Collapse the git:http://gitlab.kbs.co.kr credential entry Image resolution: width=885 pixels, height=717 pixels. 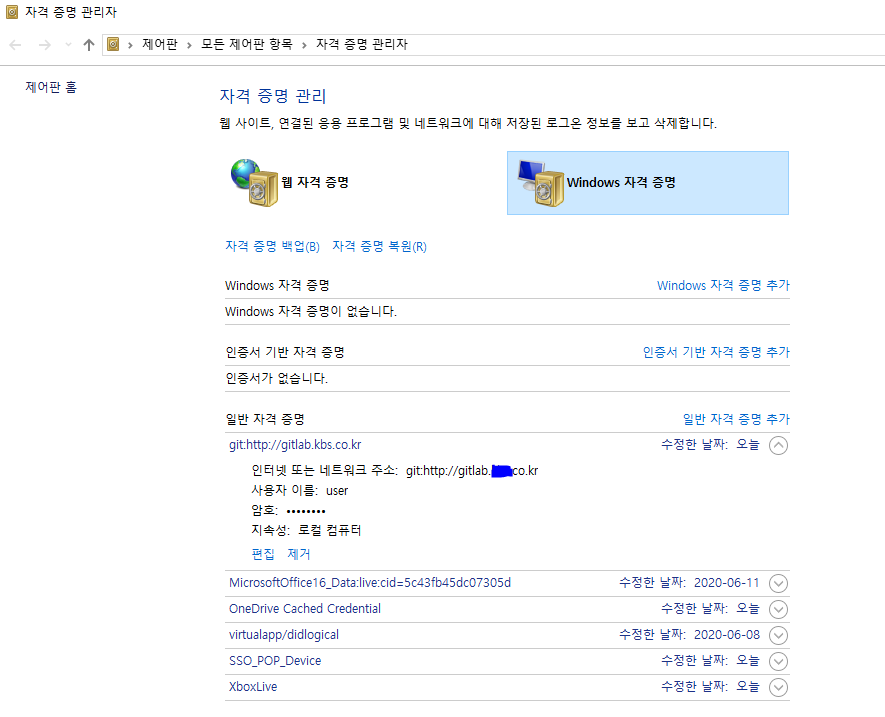tap(778, 445)
